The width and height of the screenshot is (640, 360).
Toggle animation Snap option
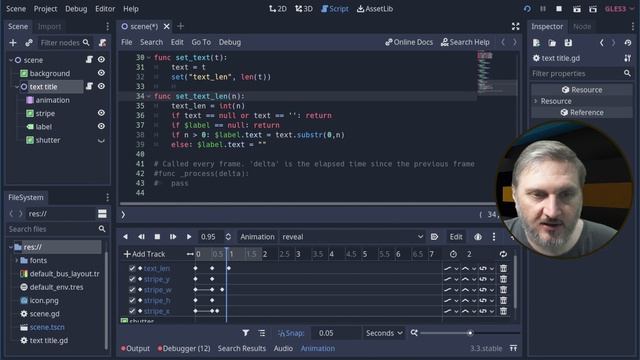coord(291,333)
